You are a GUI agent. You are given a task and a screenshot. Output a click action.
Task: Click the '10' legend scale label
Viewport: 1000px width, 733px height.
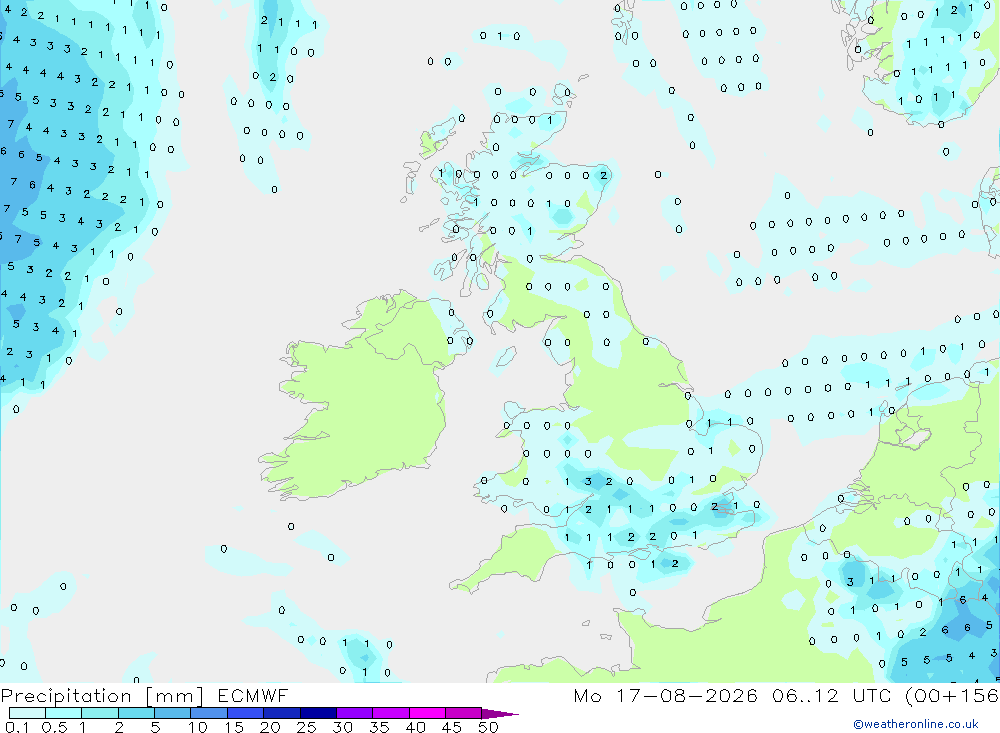[198, 727]
